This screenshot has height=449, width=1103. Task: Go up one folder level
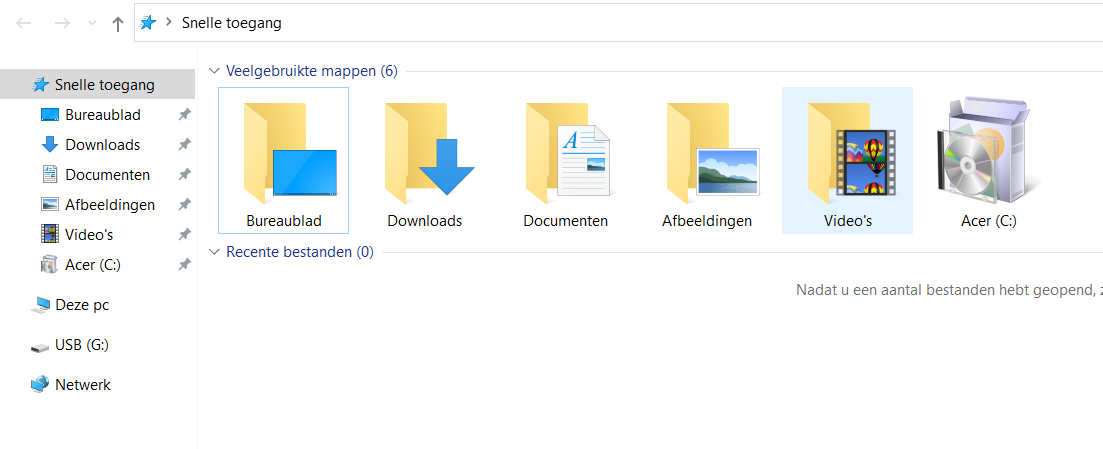(118, 24)
